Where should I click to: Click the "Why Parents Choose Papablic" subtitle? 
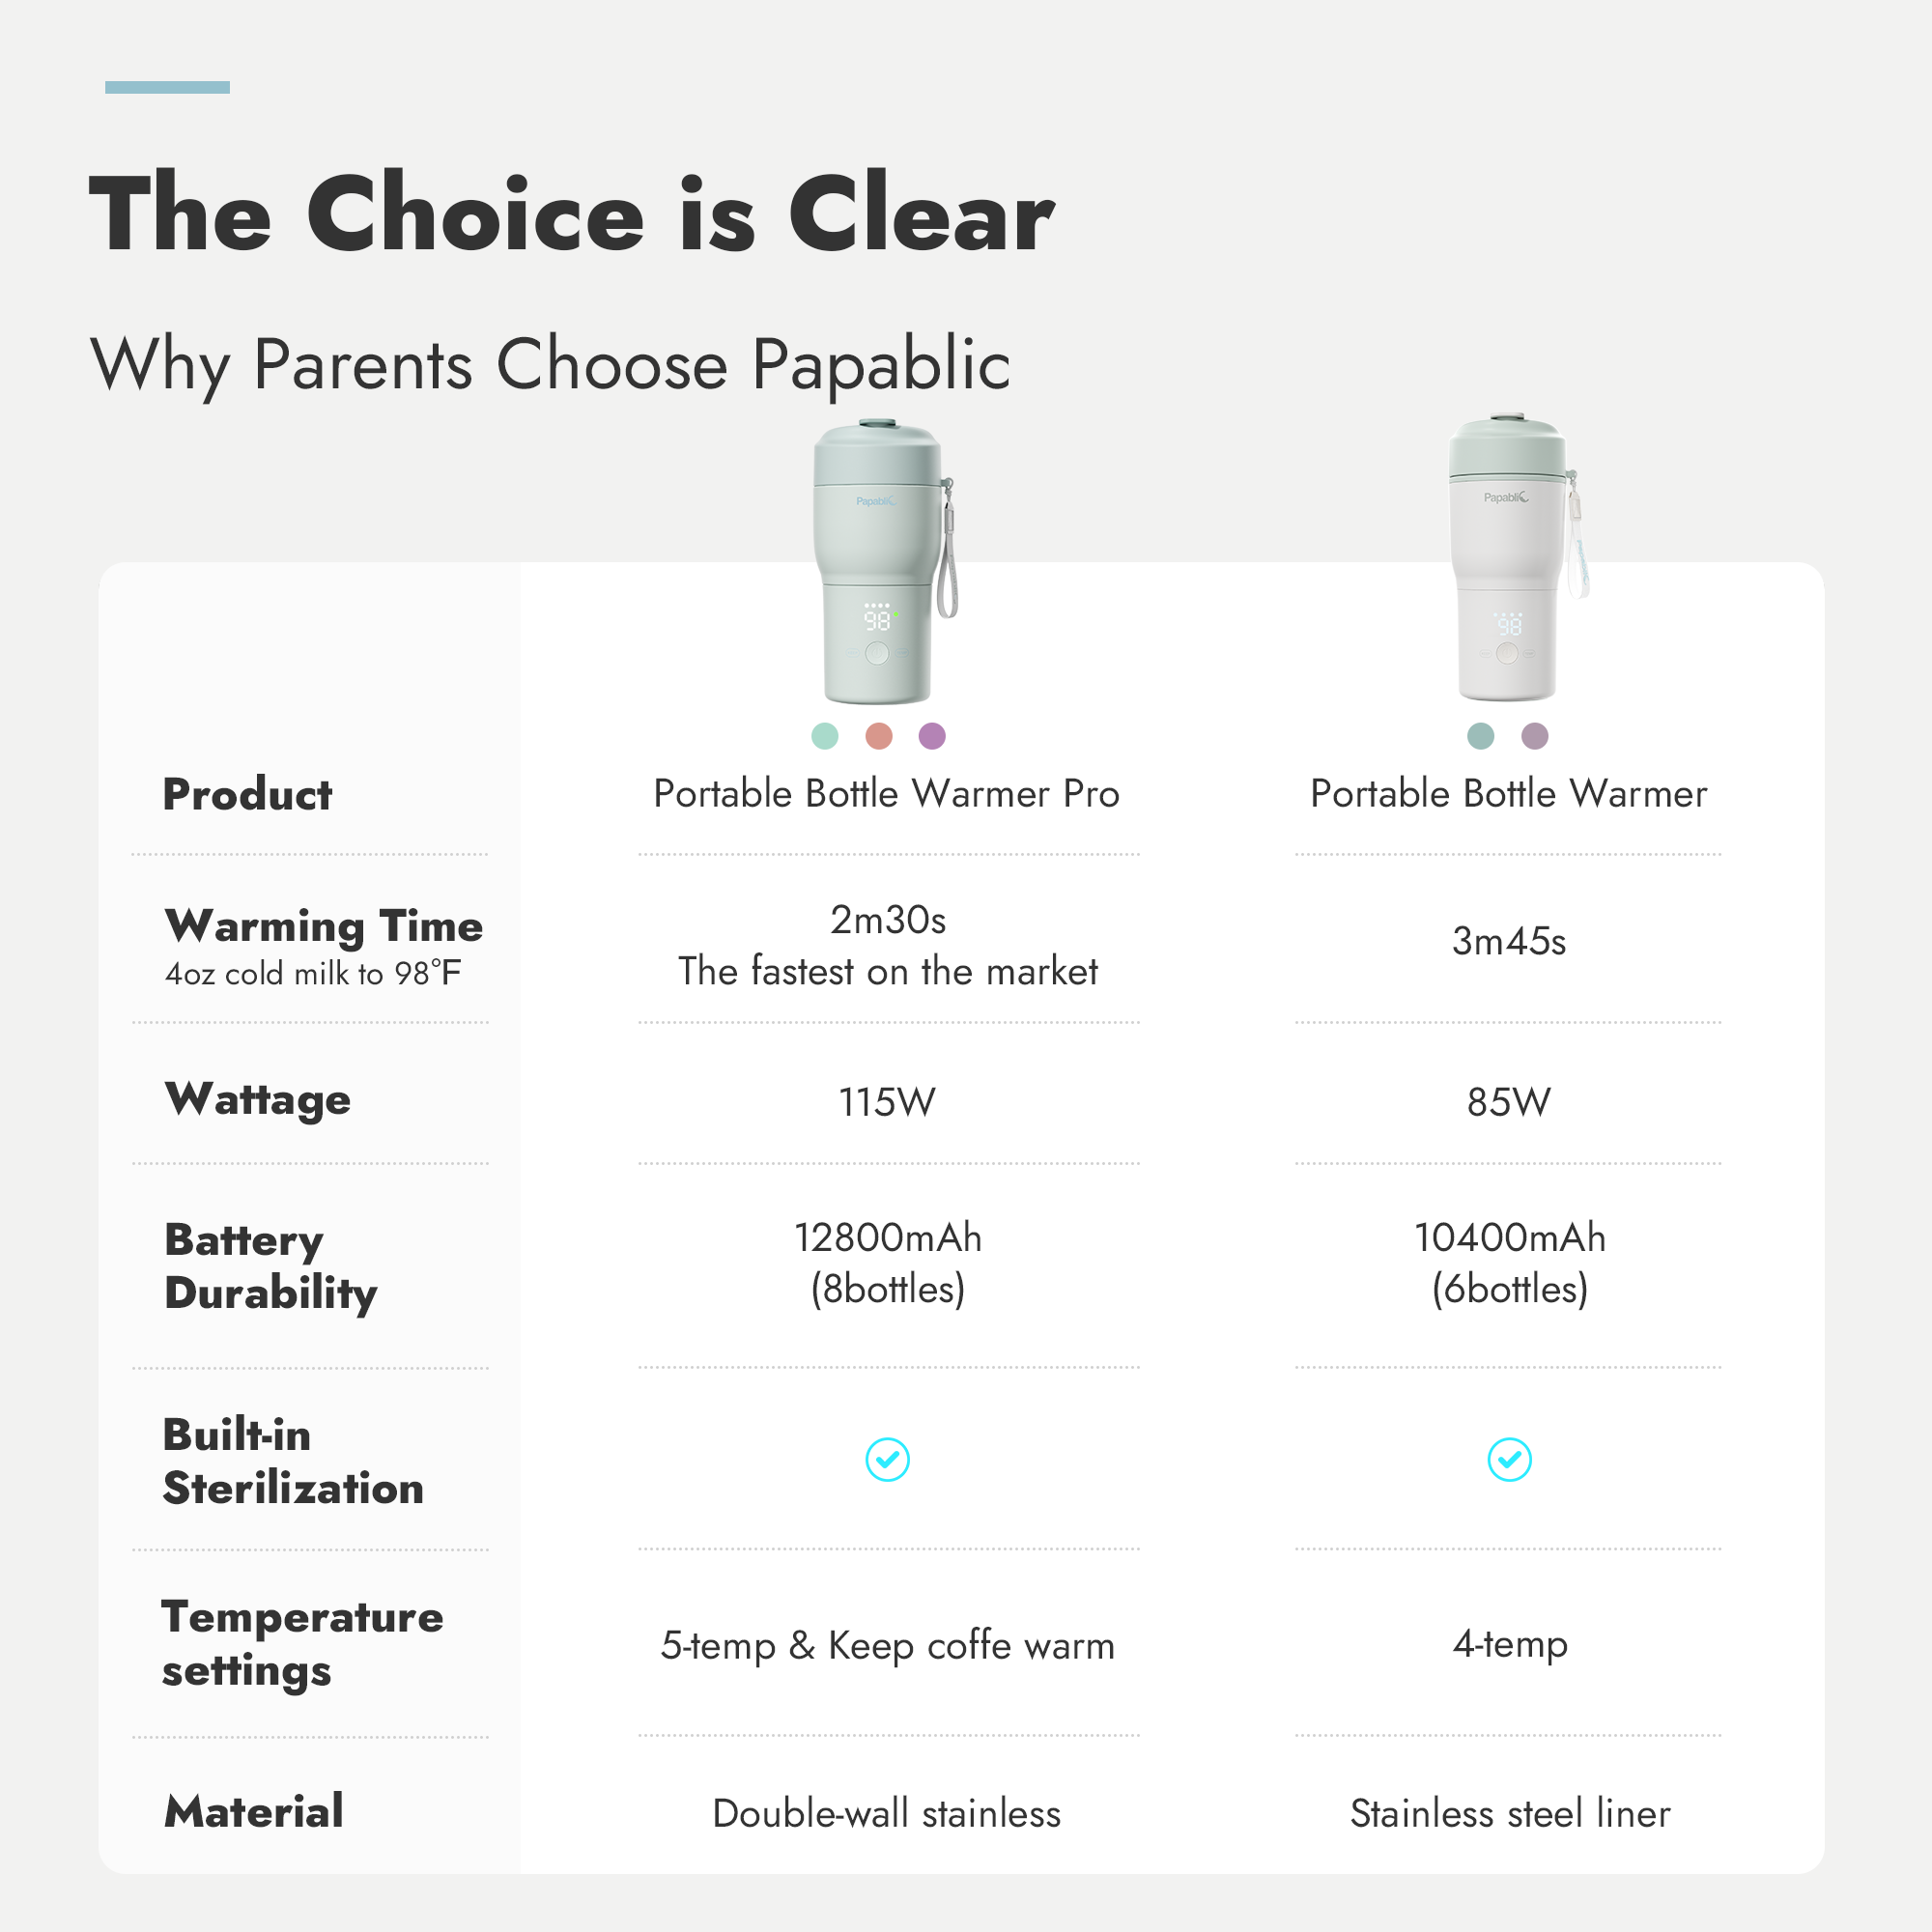pos(550,364)
